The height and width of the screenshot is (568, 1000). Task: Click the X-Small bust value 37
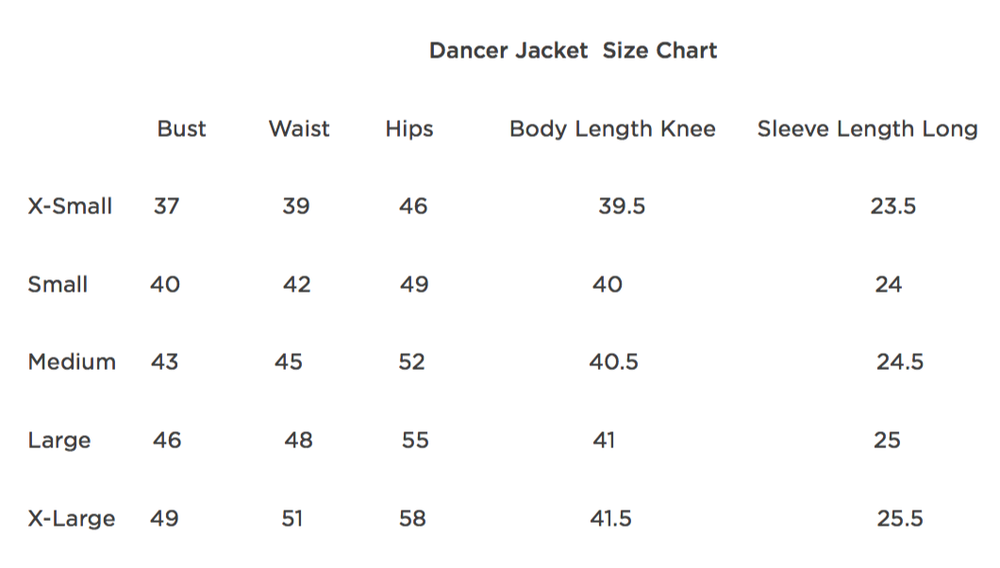pos(167,207)
